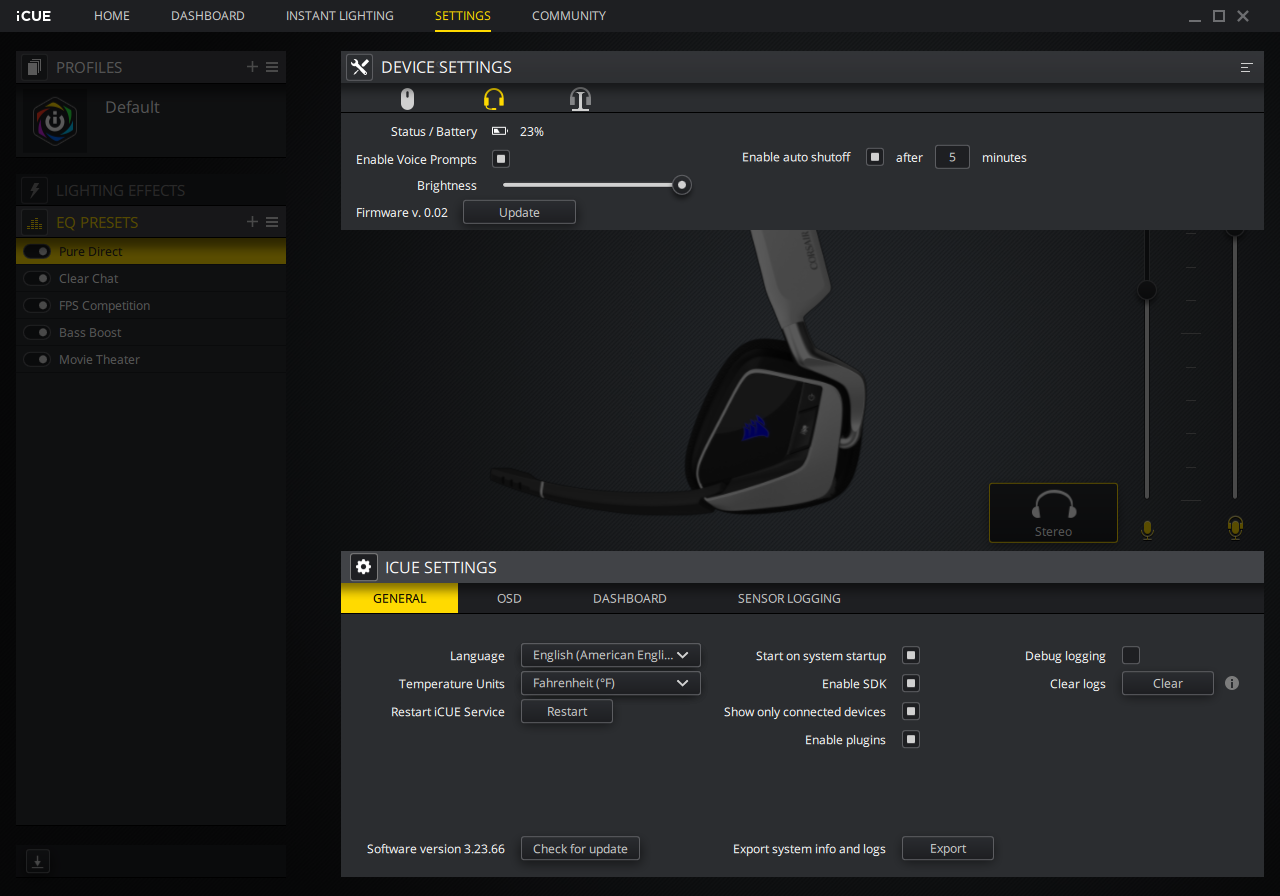Click the auto shutoff minutes input field
Screen dimensions: 1280x896
coord(952,157)
